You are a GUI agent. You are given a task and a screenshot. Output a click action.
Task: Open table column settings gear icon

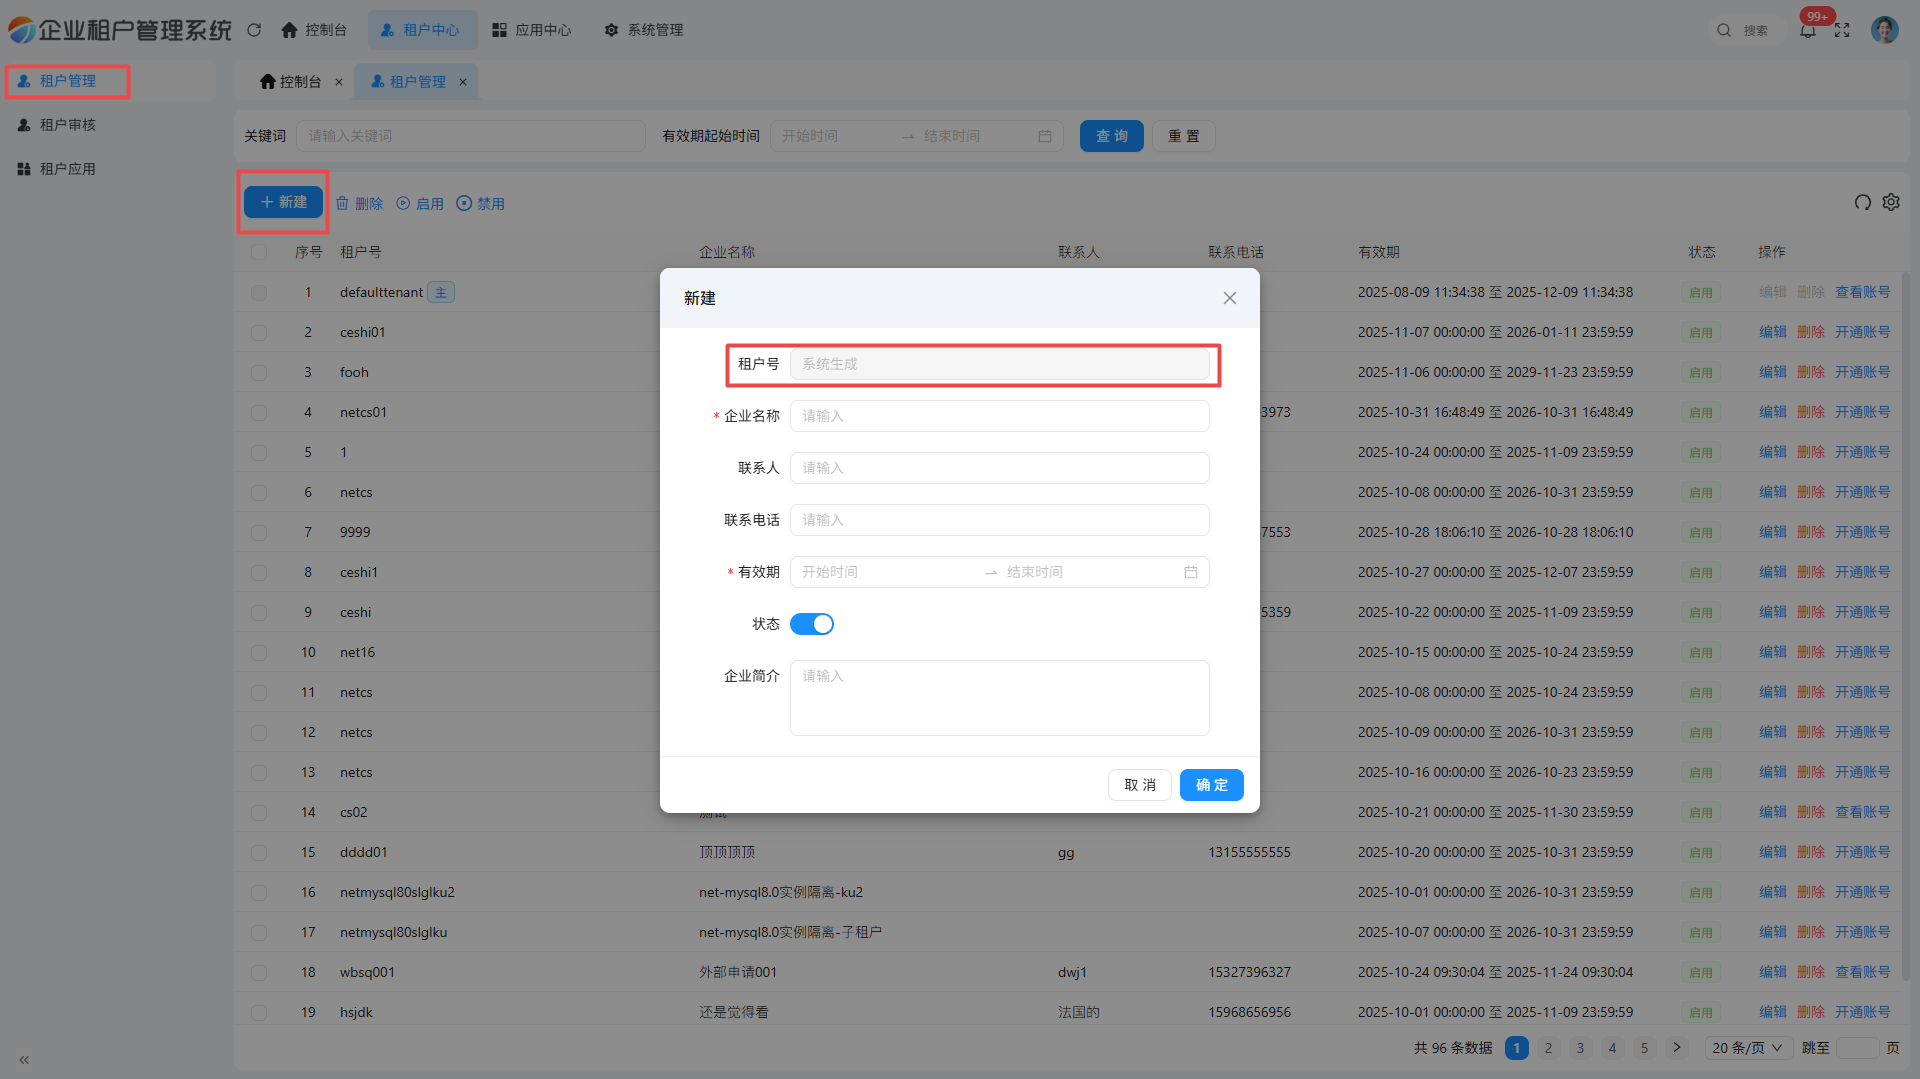pyautogui.click(x=1891, y=203)
